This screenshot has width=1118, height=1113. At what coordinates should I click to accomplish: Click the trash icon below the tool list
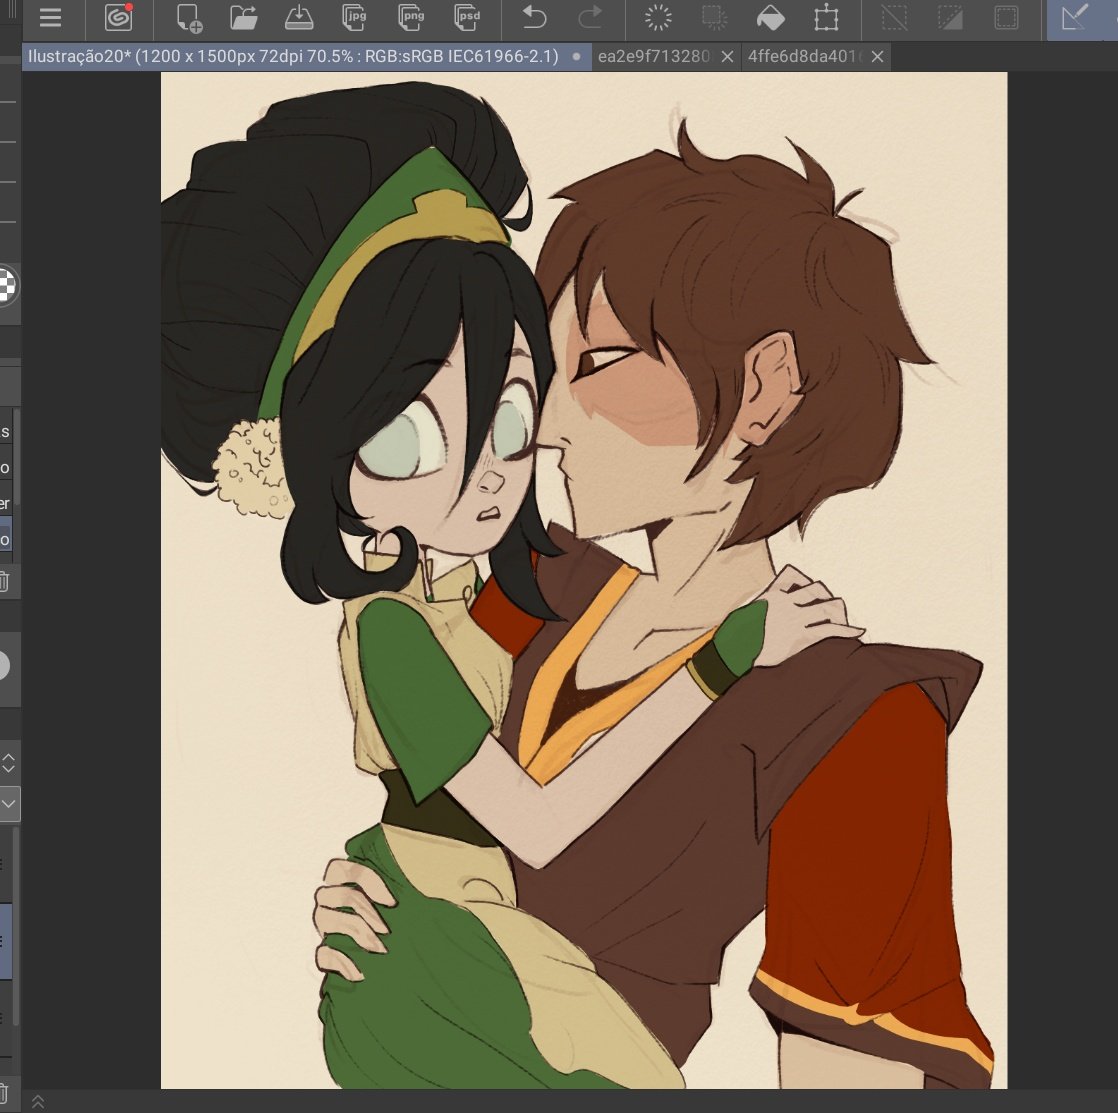tap(4, 581)
